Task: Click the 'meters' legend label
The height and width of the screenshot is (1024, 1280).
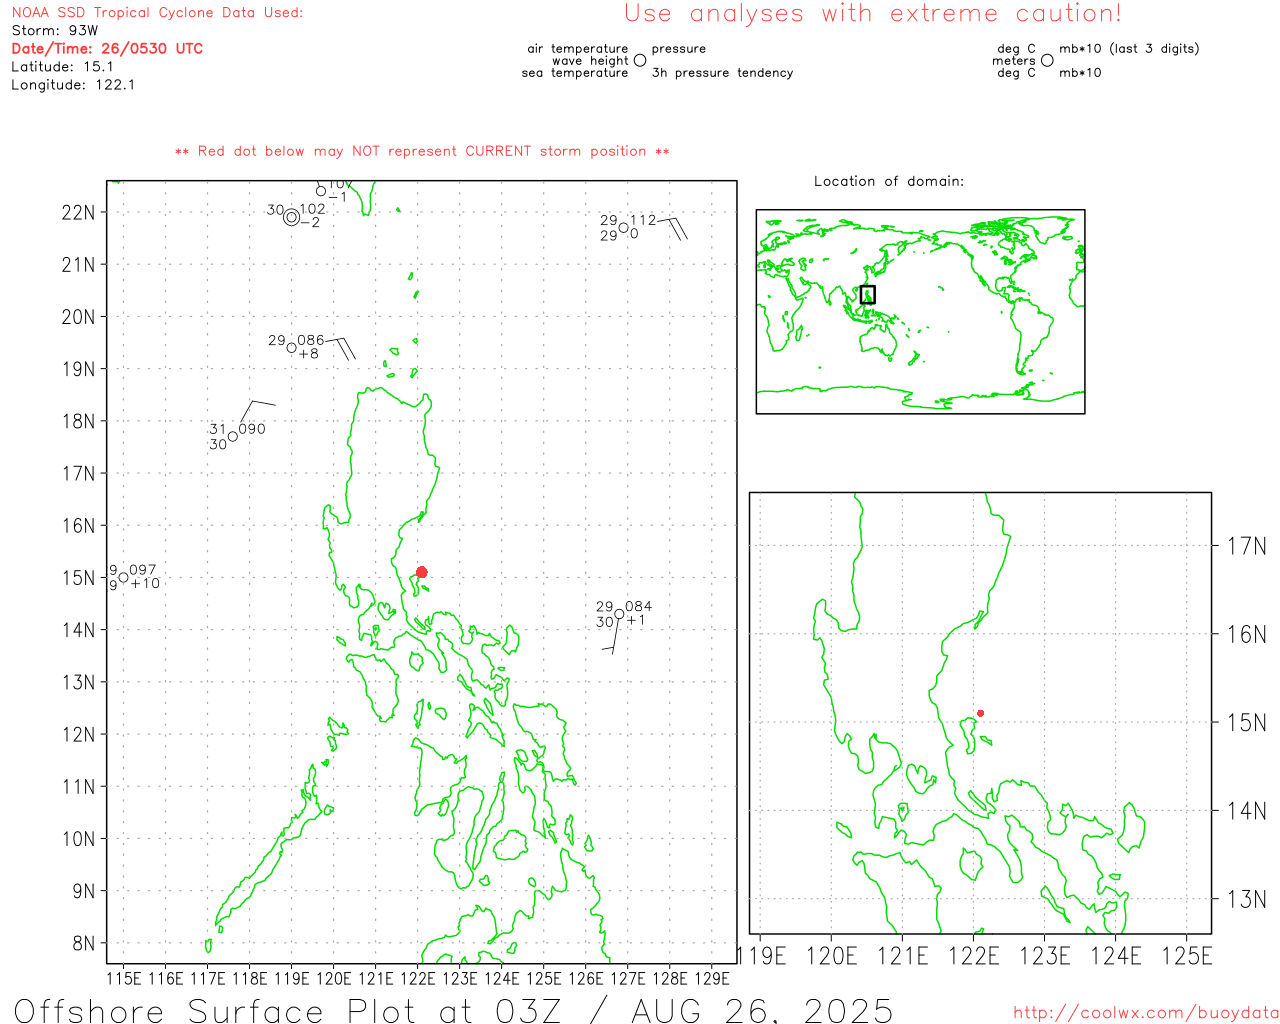Action: click(x=1014, y=60)
